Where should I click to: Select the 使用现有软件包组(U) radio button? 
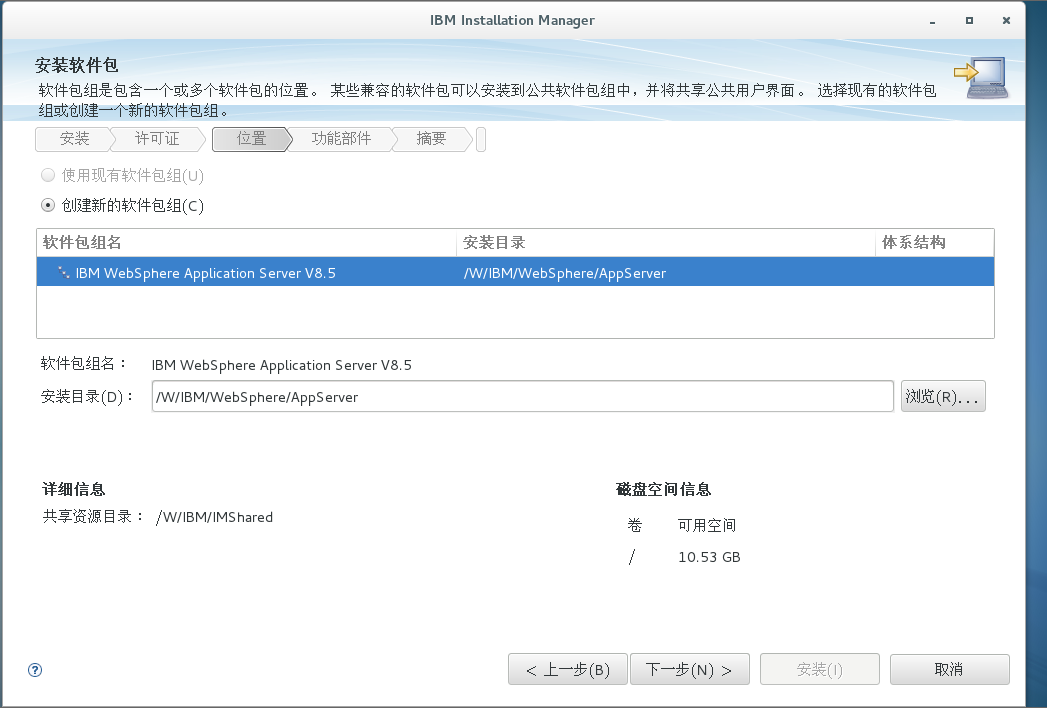tap(47, 174)
